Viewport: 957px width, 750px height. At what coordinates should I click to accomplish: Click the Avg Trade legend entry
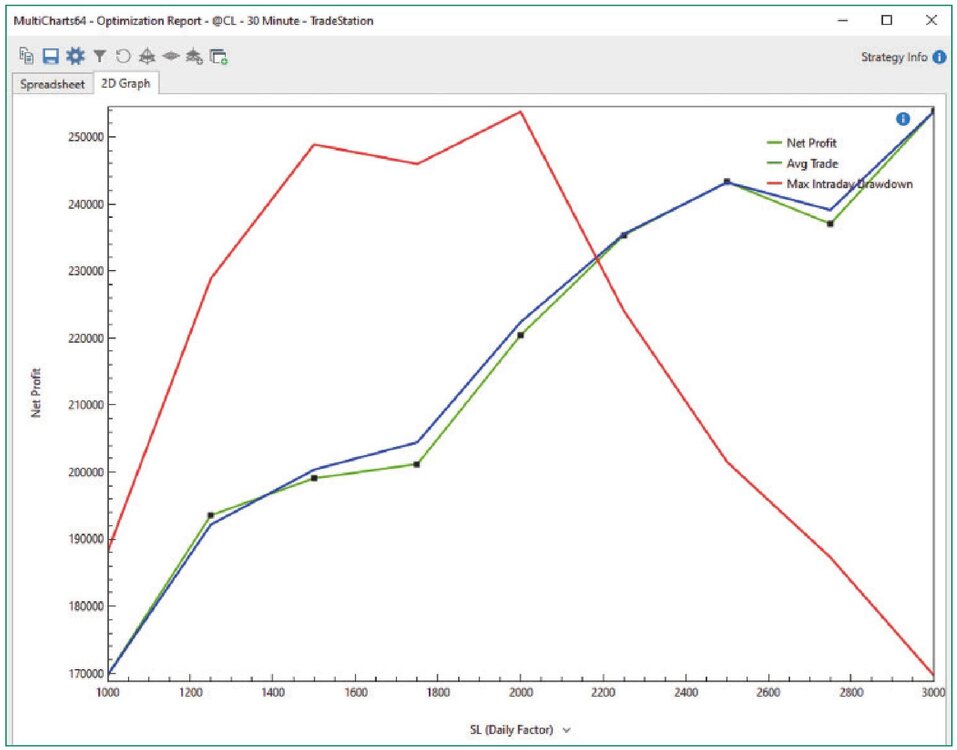pos(803,164)
